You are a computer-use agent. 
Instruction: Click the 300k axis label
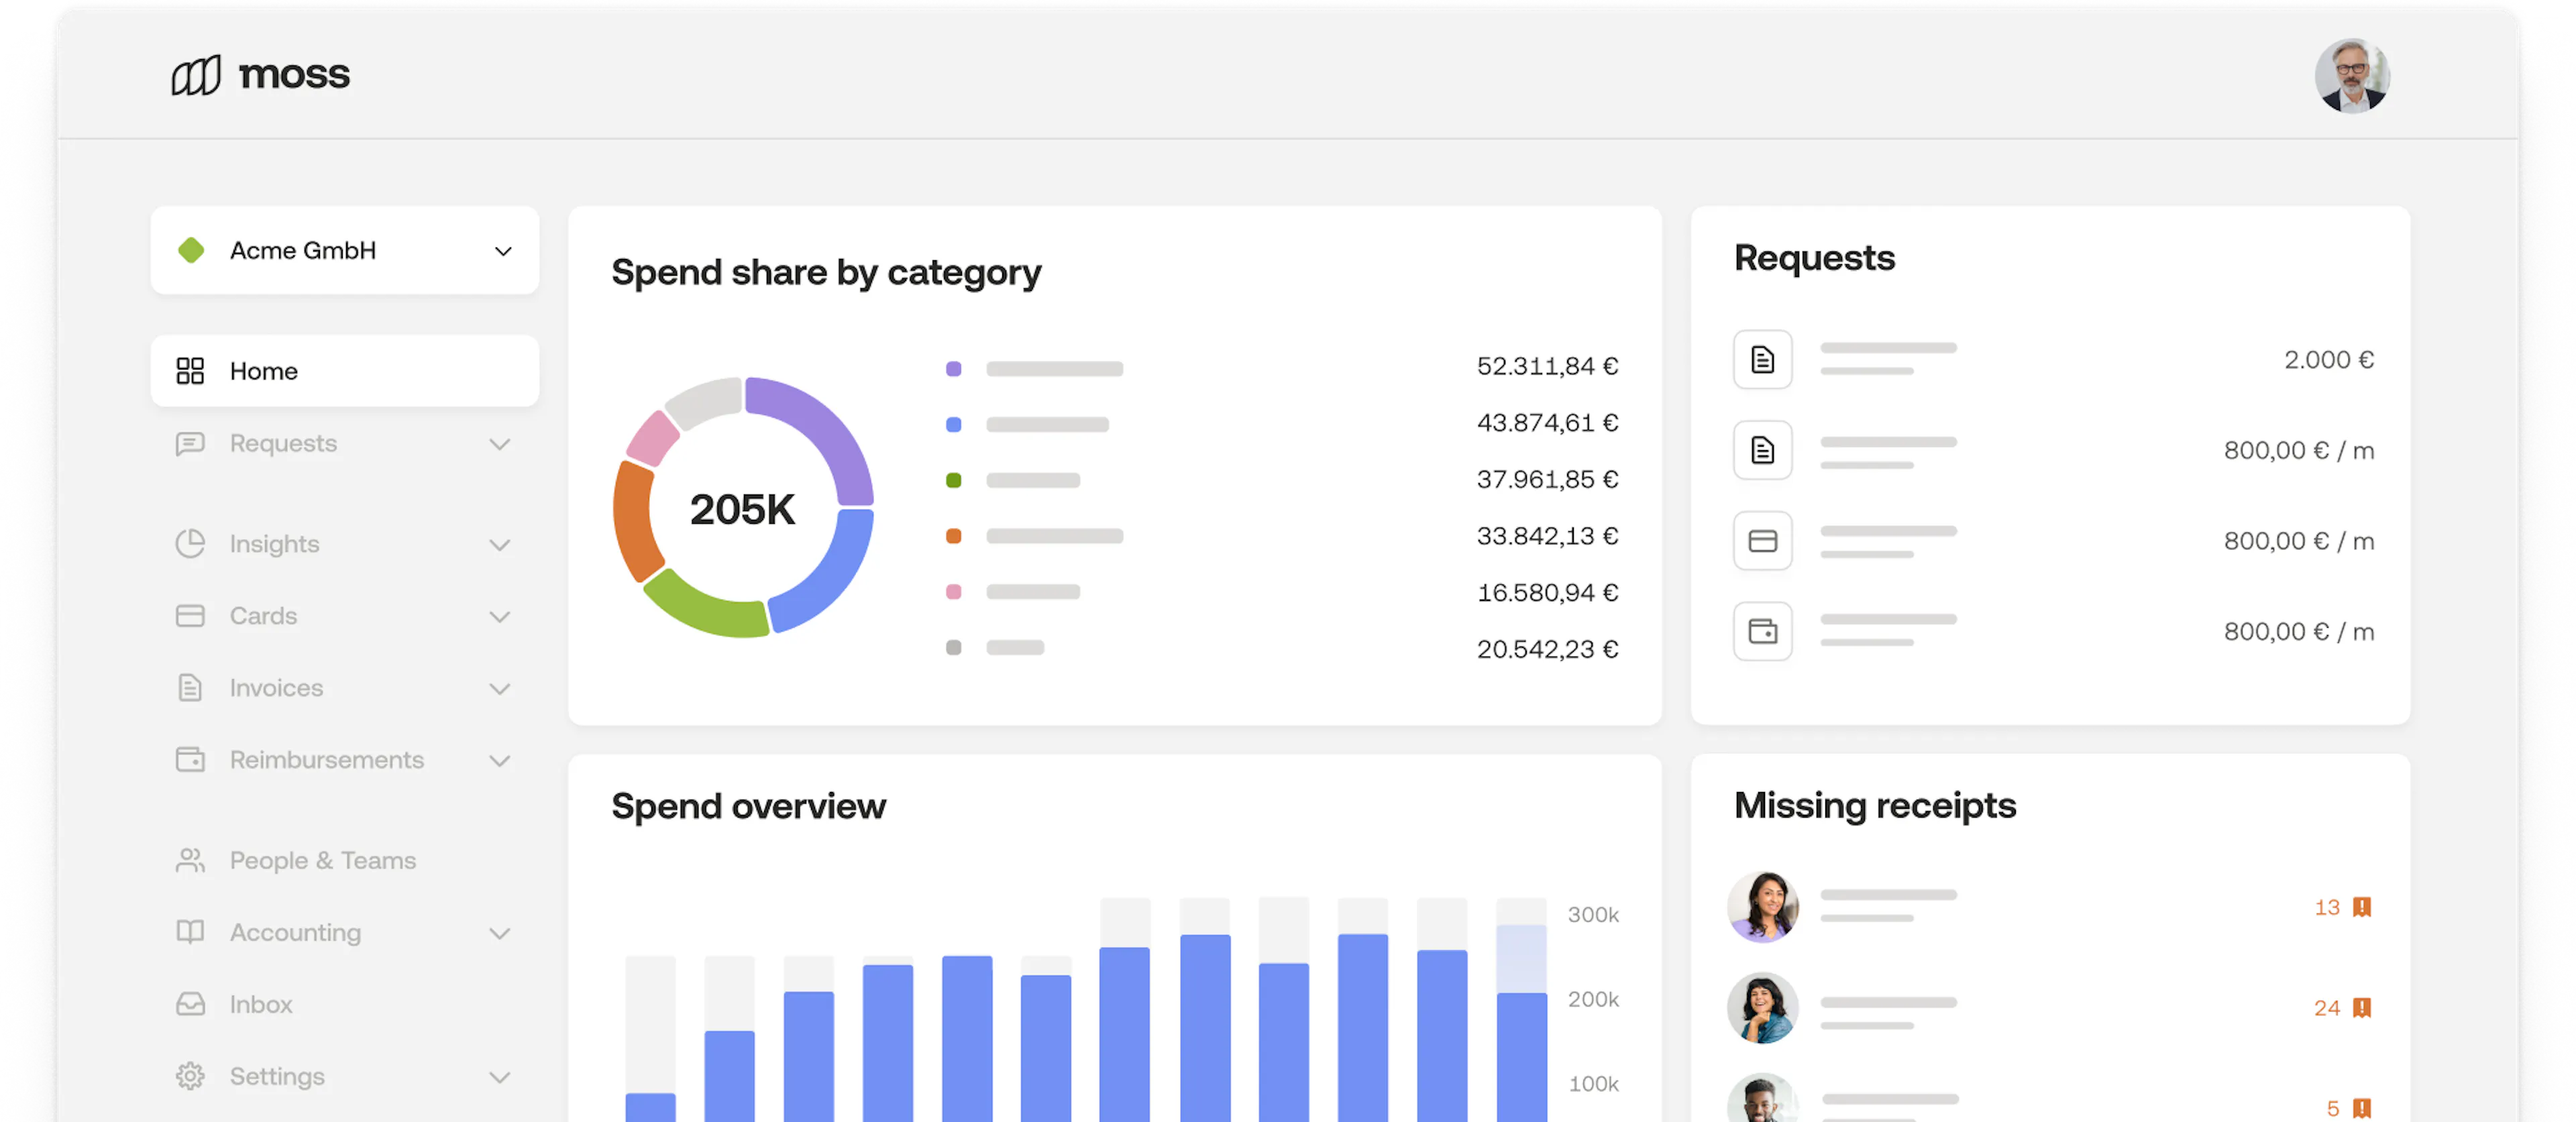click(x=1593, y=915)
